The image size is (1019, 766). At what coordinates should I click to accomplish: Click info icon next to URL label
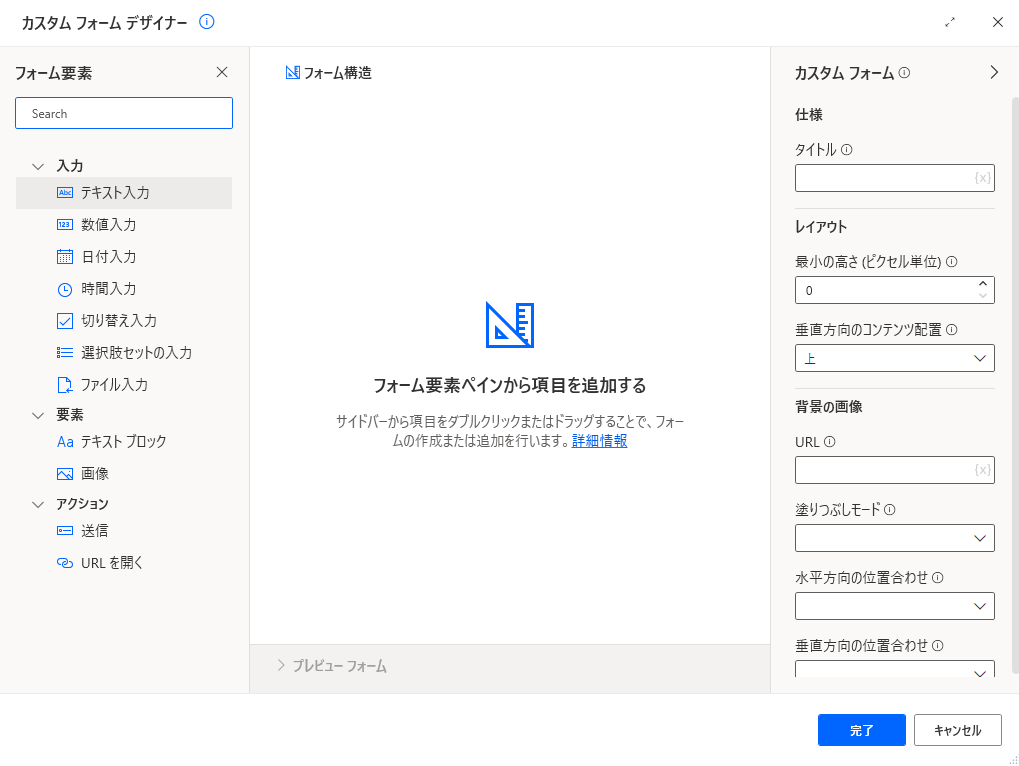[x=829, y=442]
